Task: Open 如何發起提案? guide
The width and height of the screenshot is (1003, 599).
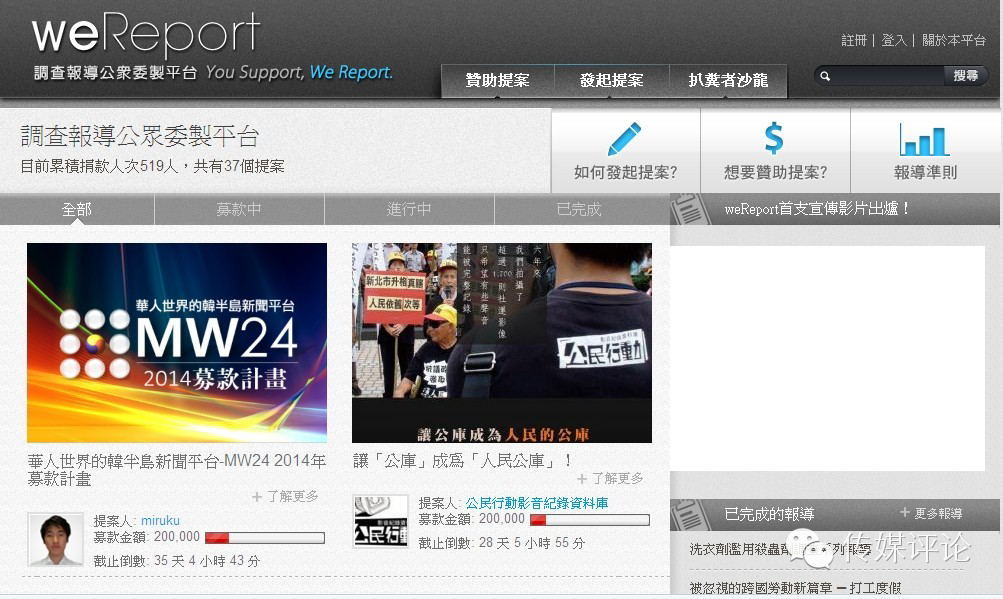Action: tap(626, 150)
